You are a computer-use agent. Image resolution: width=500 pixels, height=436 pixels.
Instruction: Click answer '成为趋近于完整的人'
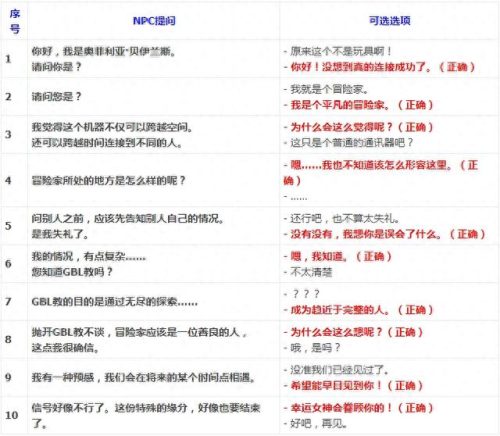pyautogui.click(x=337, y=310)
